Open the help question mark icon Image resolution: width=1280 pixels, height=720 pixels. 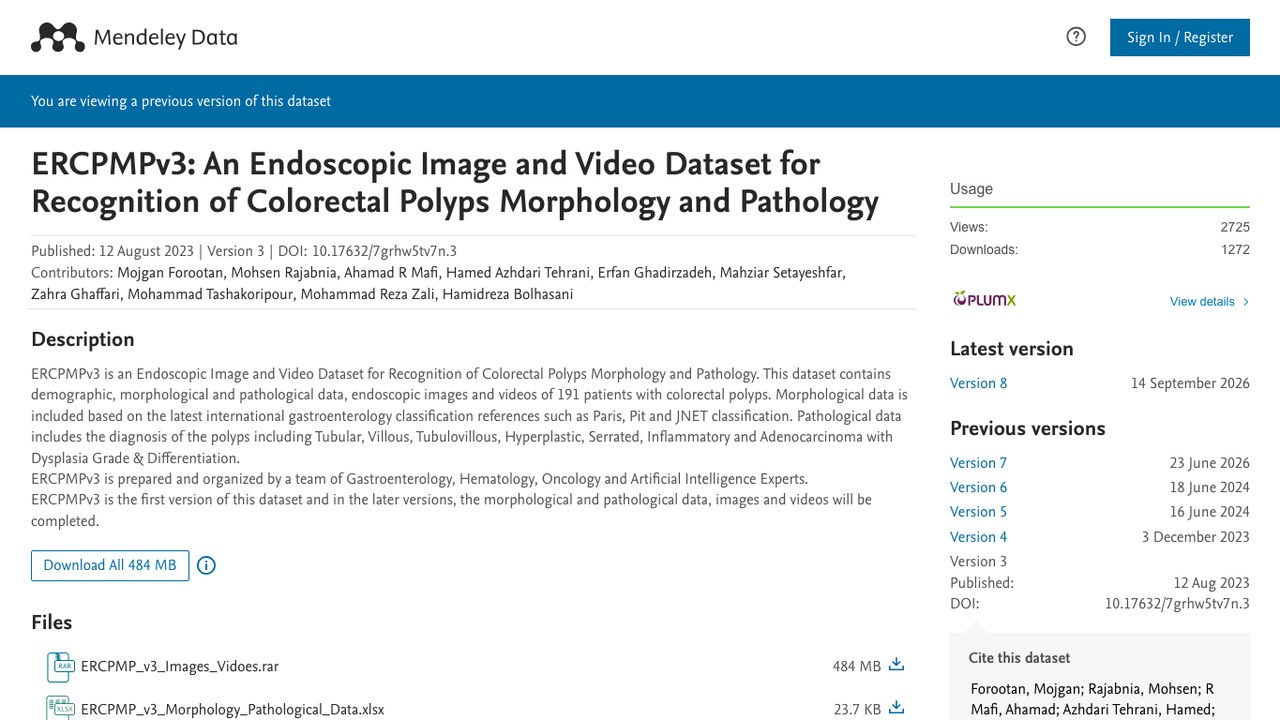pos(1076,37)
